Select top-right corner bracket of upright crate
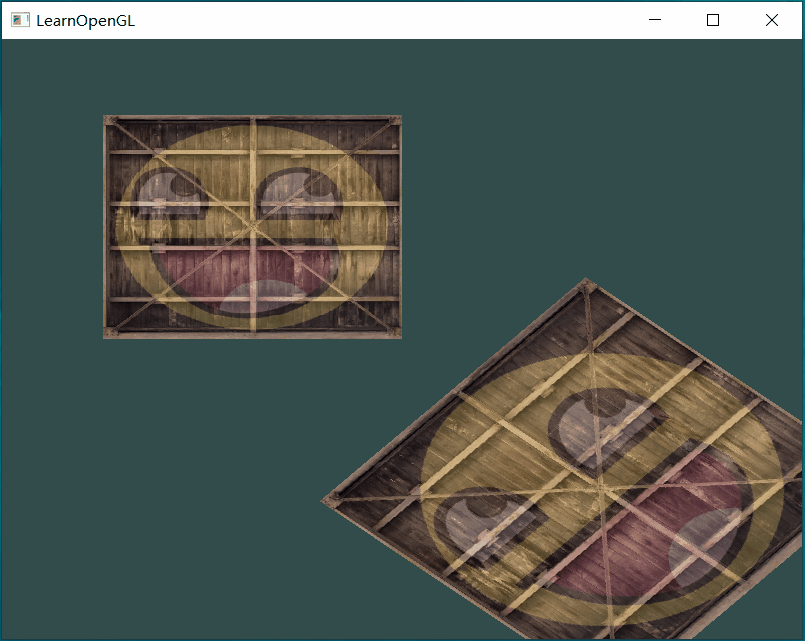805x641 pixels. click(394, 122)
